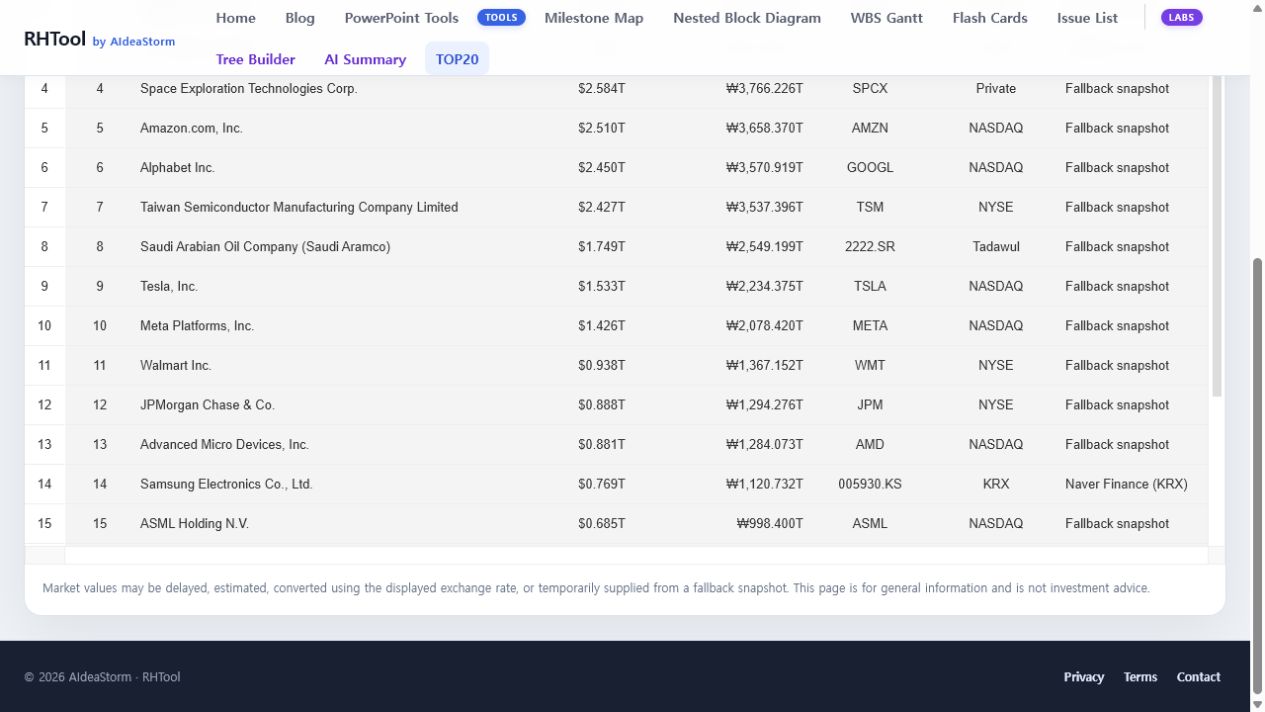
Task: Click the 2222.SR ticker cell
Action: coord(870,246)
